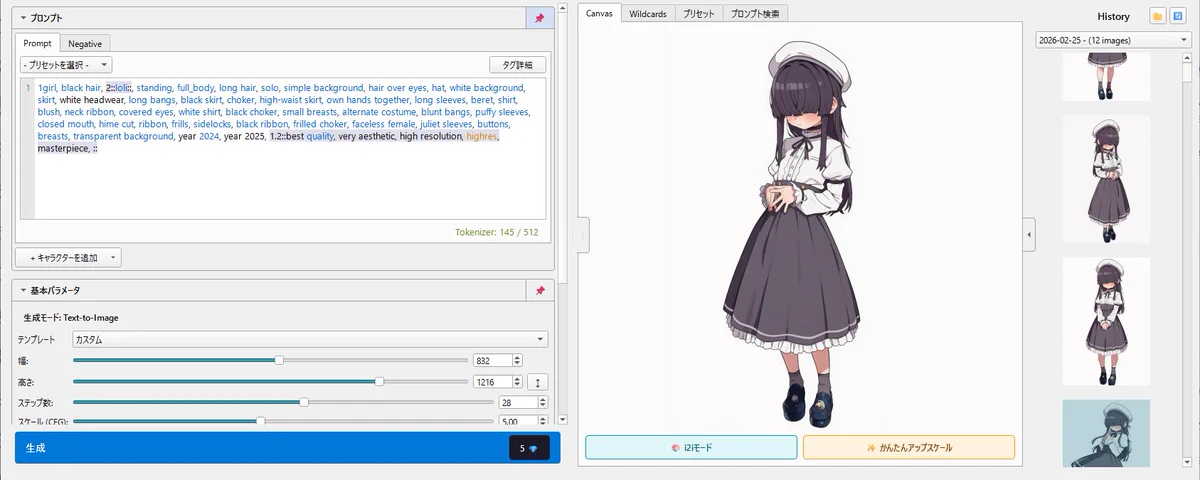The width and height of the screenshot is (1200, 480).
Task: Open the history date dropdown
Action: point(1113,40)
